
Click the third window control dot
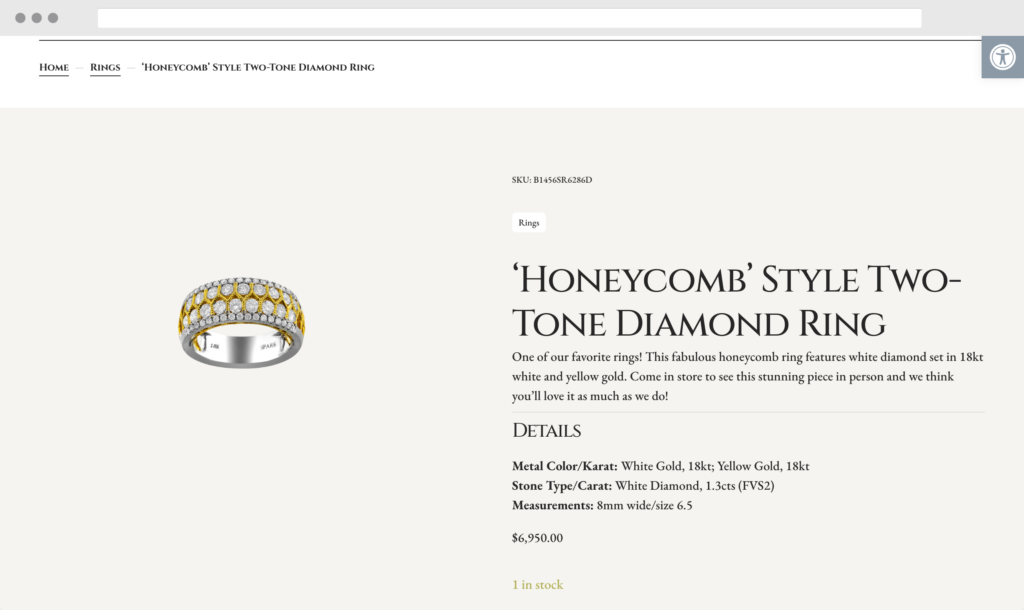pos(53,18)
